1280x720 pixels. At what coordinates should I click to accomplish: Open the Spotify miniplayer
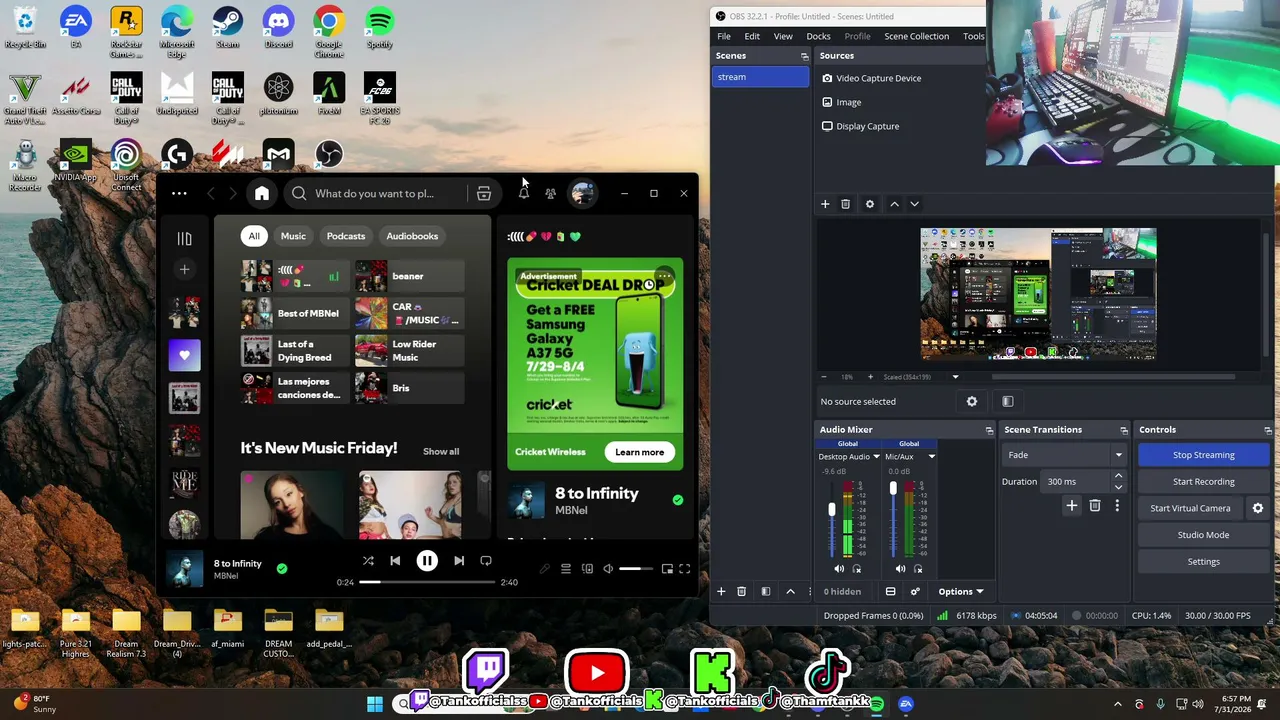(x=667, y=569)
